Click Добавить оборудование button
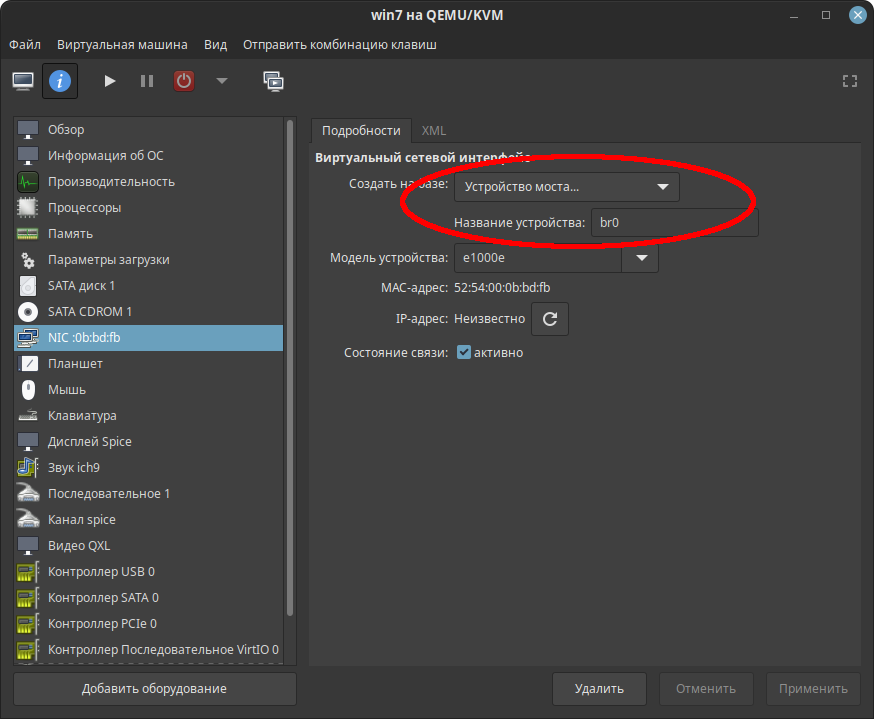 pos(155,689)
